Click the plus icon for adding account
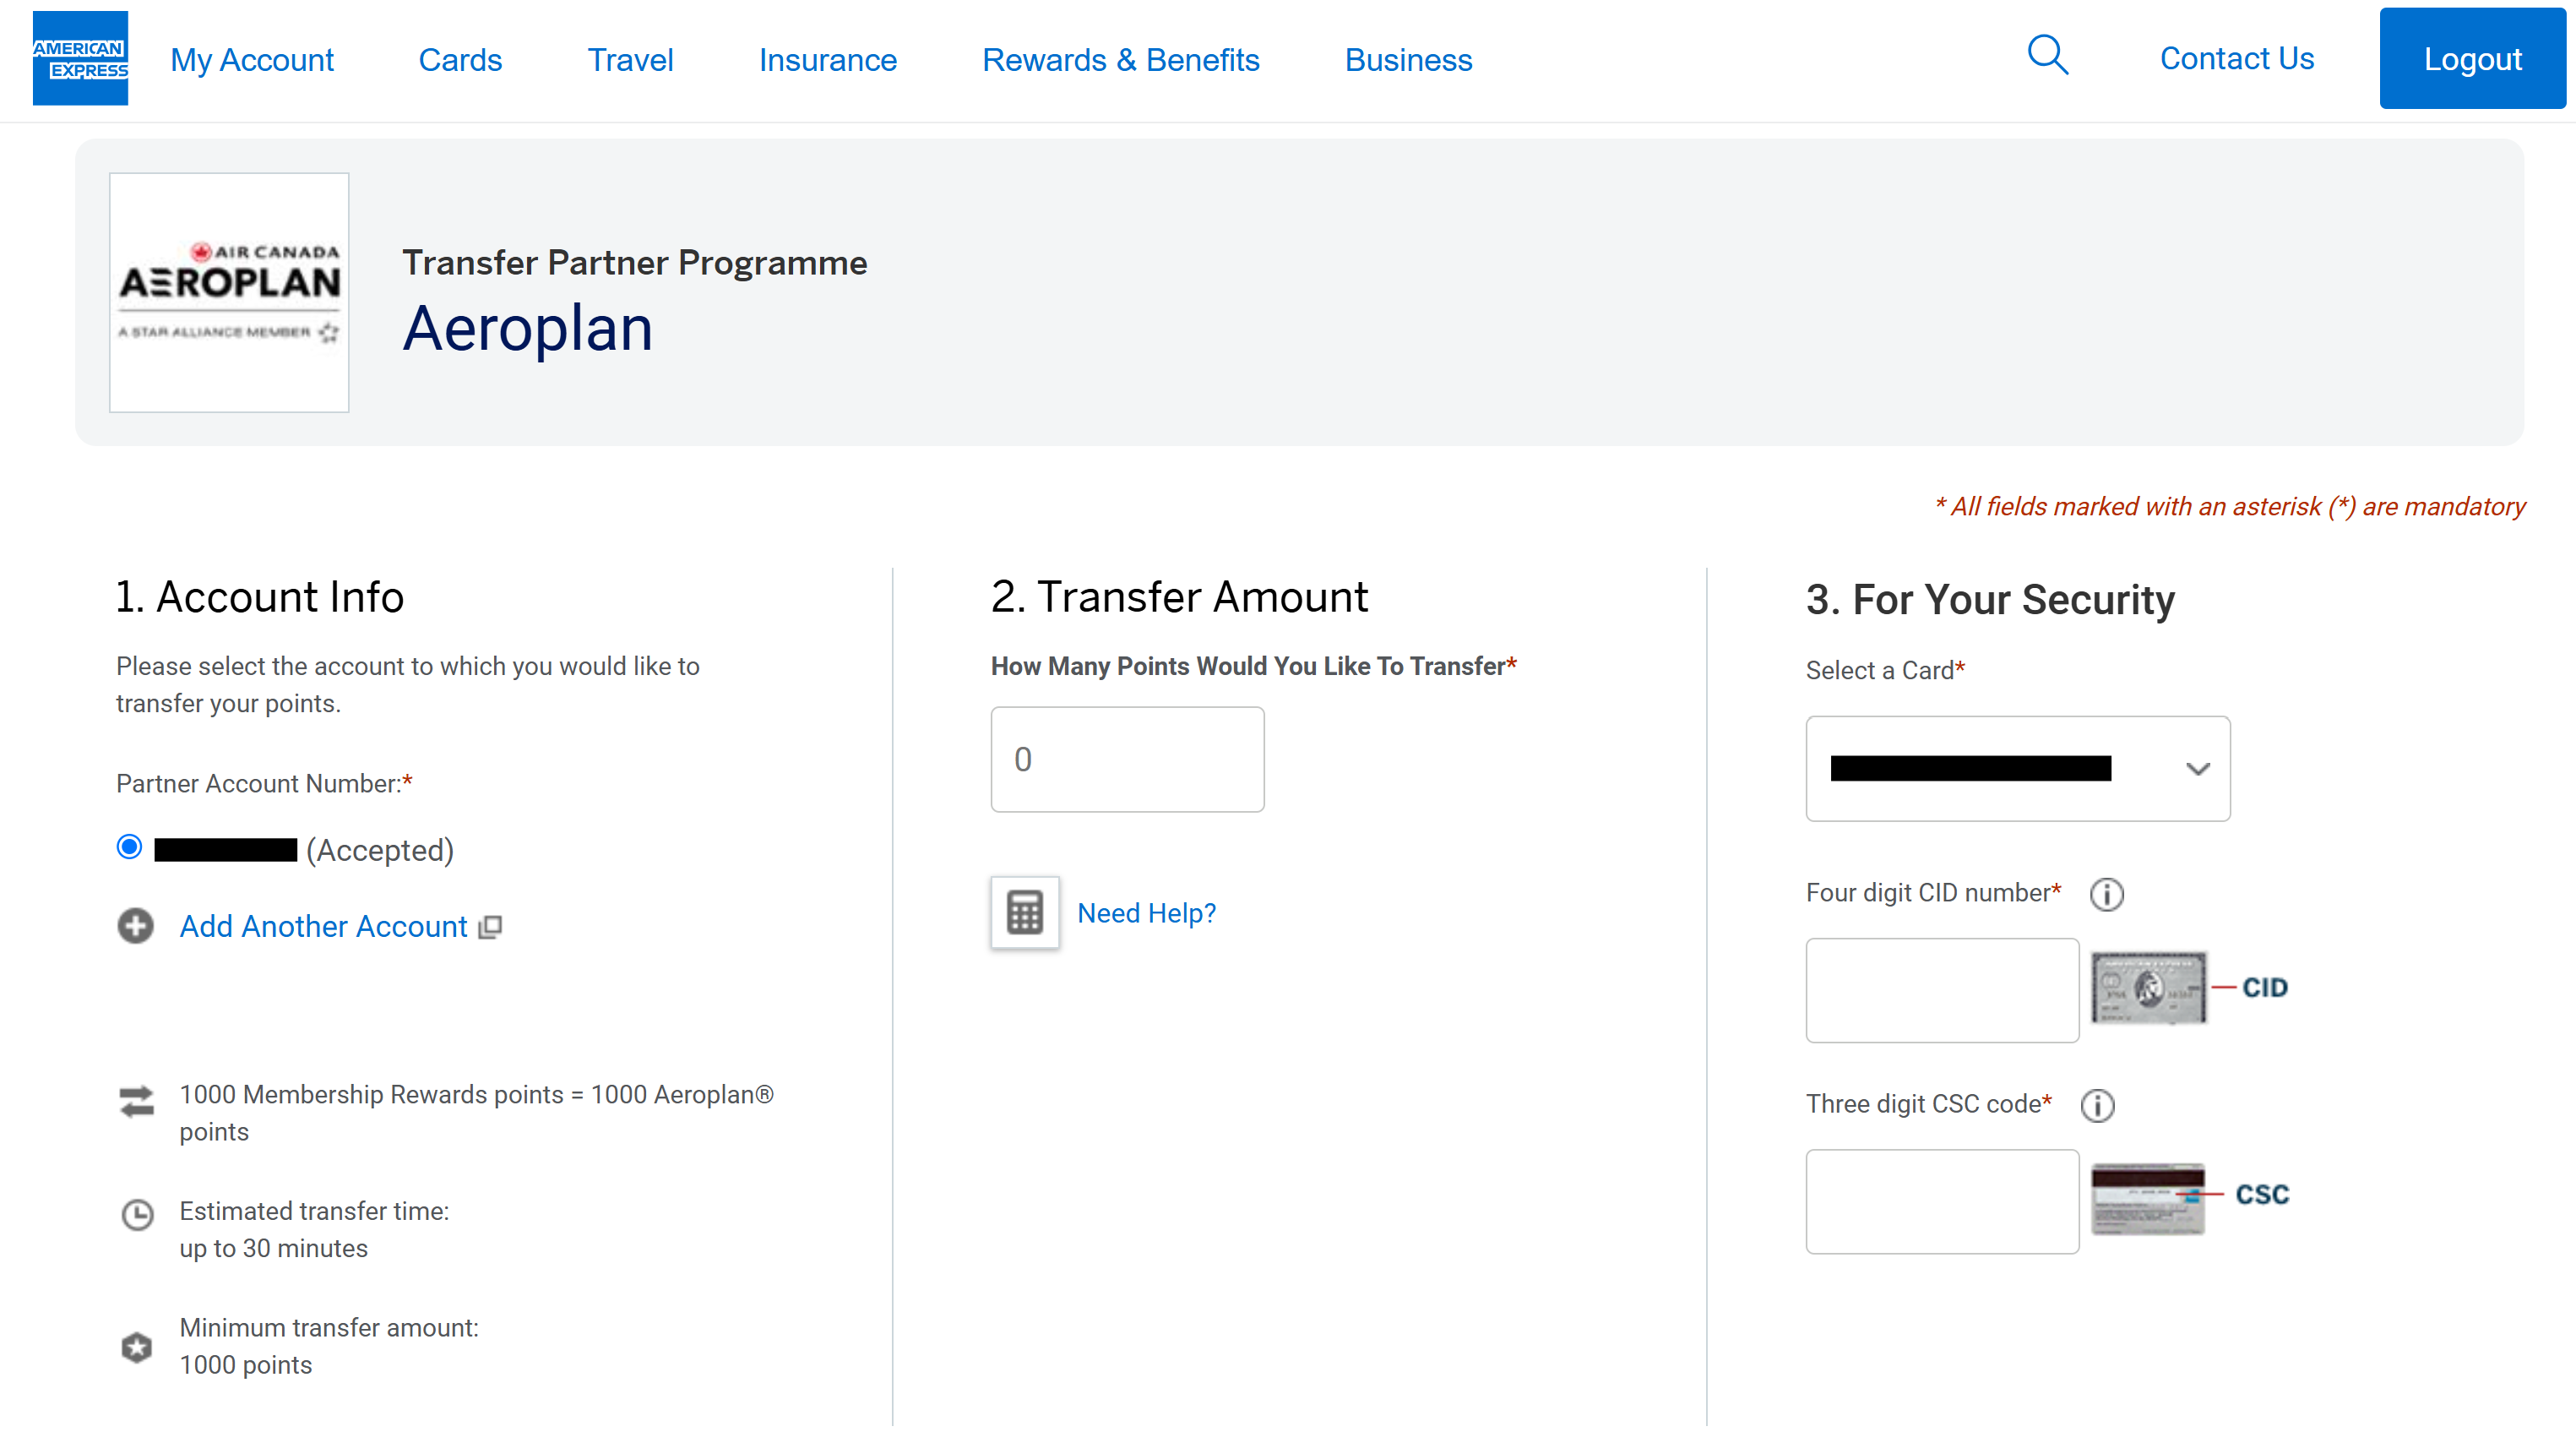The width and height of the screenshot is (2576, 1432). [x=136, y=926]
